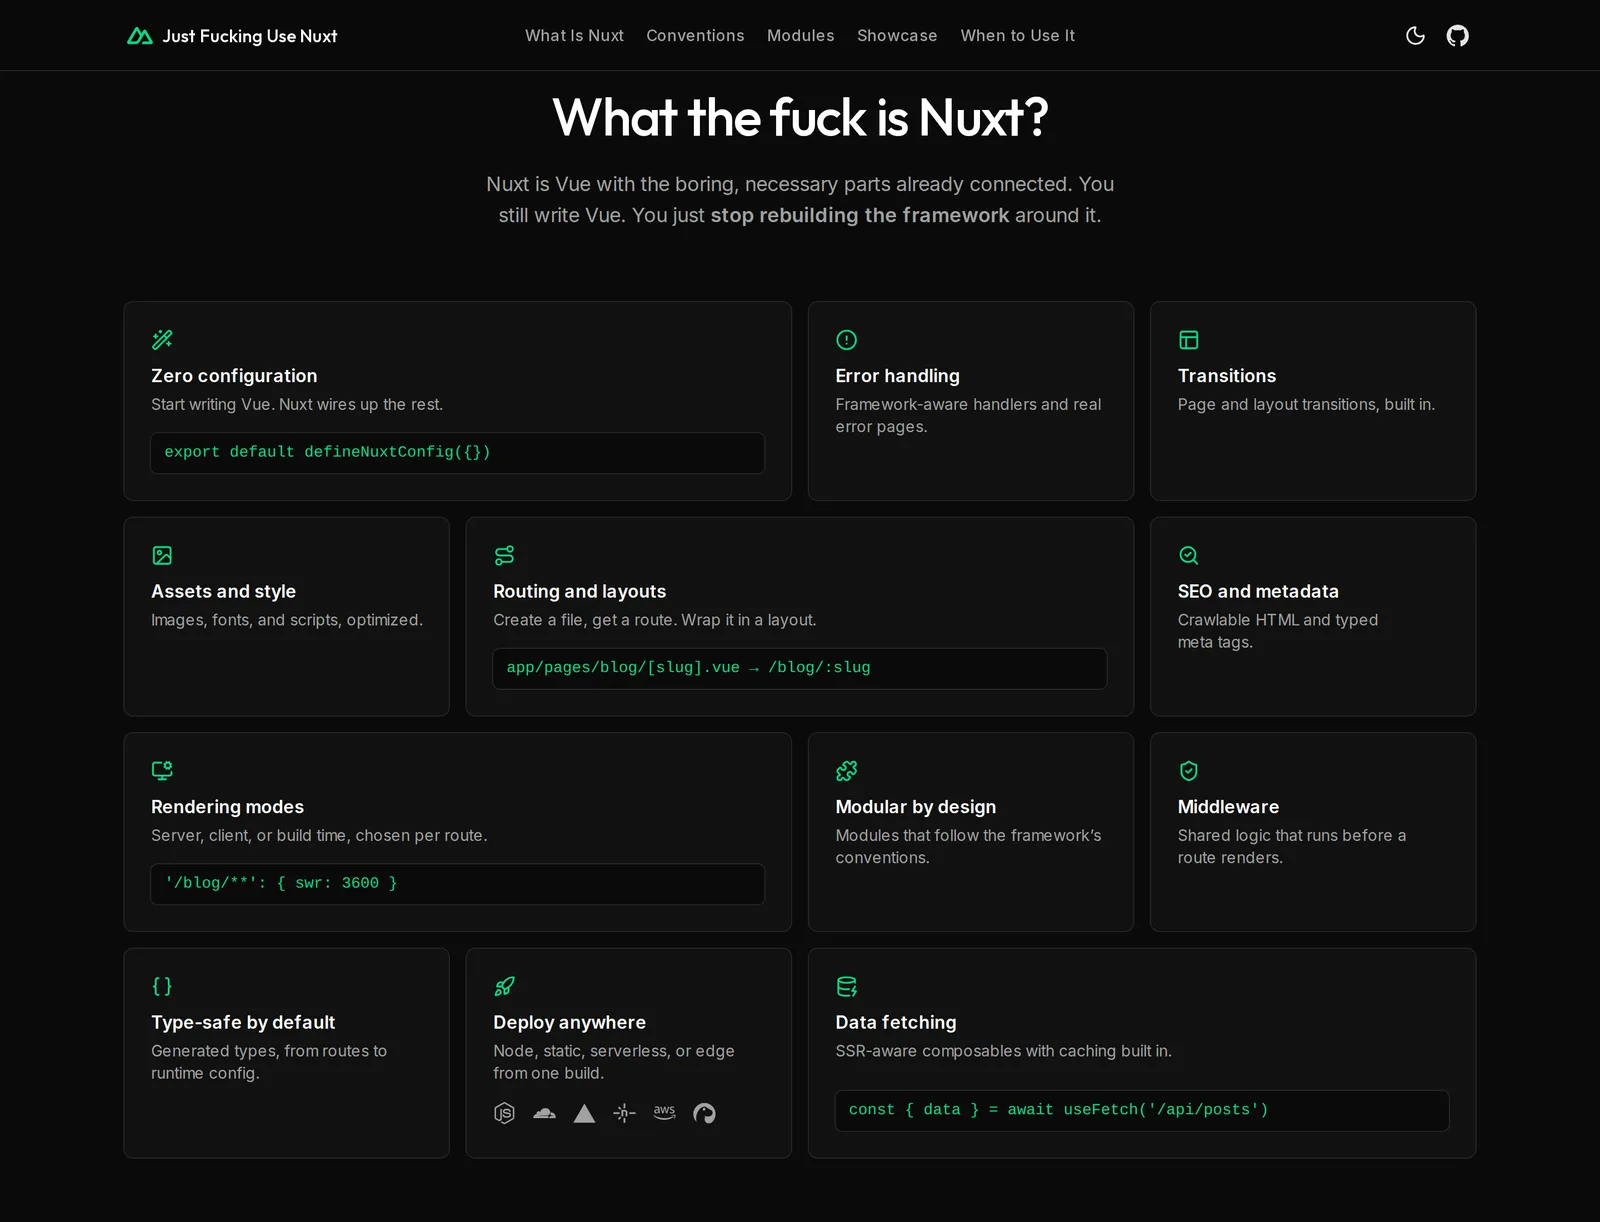The height and width of the screenshot is (1222, 1600).
Task: Click the useFetch('/api/posts') code snippet
Action: click(1142, 1110)
